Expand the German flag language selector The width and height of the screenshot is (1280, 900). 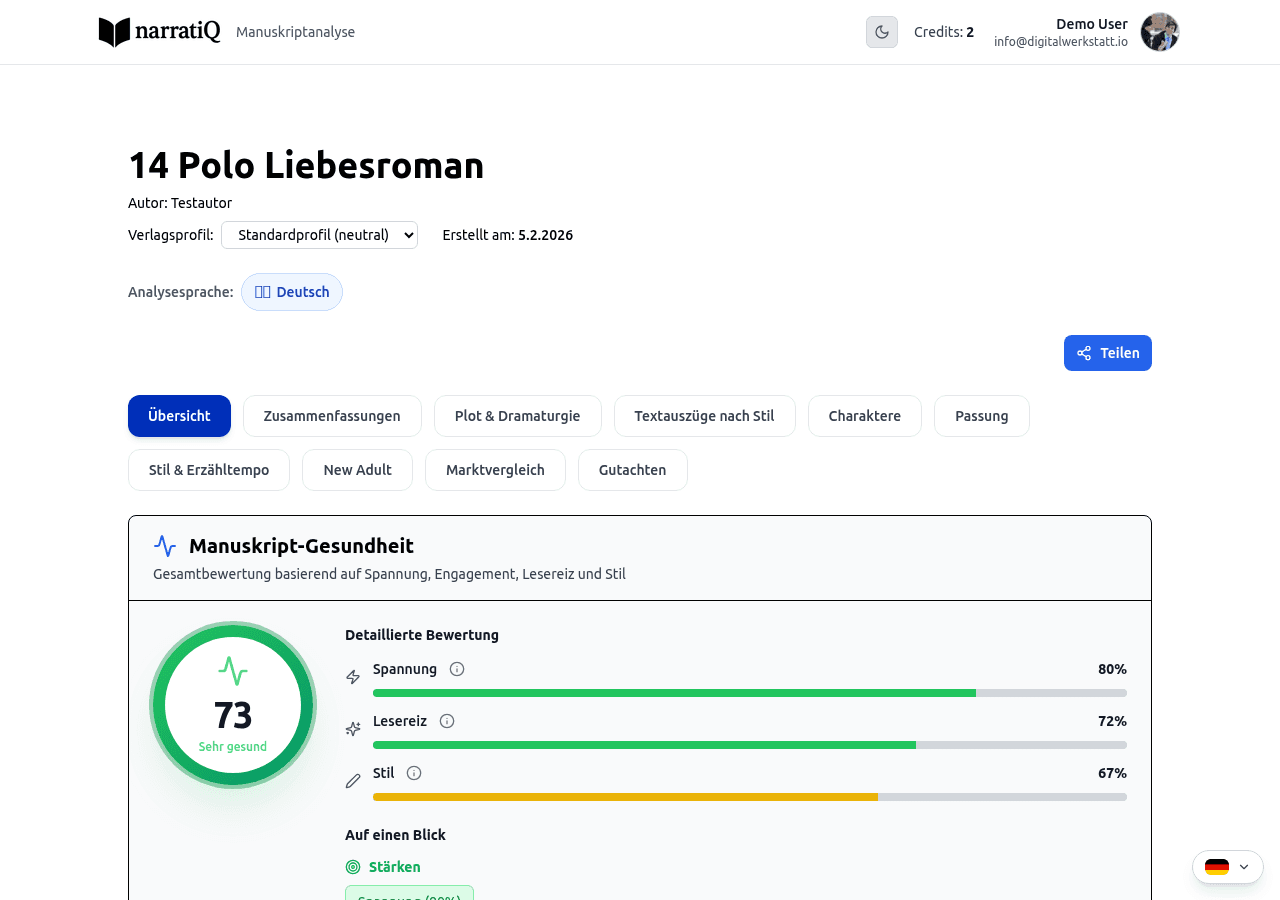point(1227,867)
